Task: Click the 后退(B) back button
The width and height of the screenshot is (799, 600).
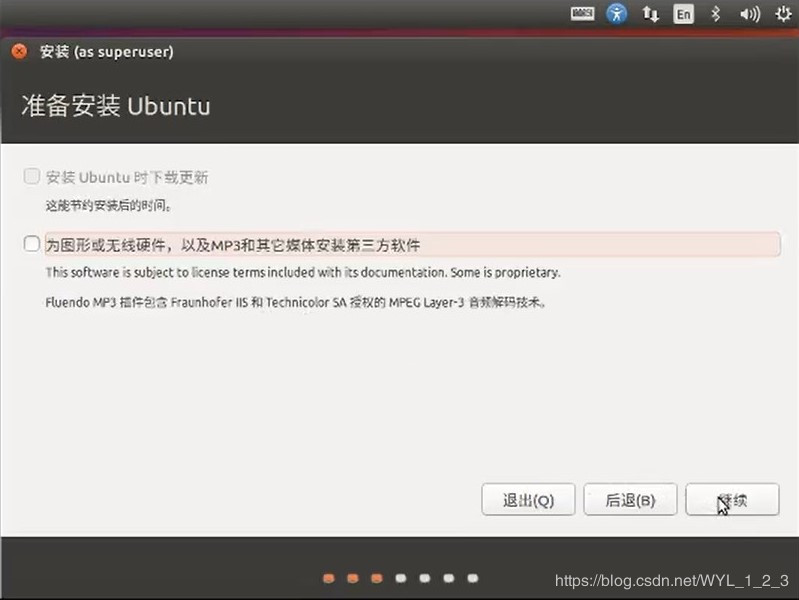Action: pos(630,500)
